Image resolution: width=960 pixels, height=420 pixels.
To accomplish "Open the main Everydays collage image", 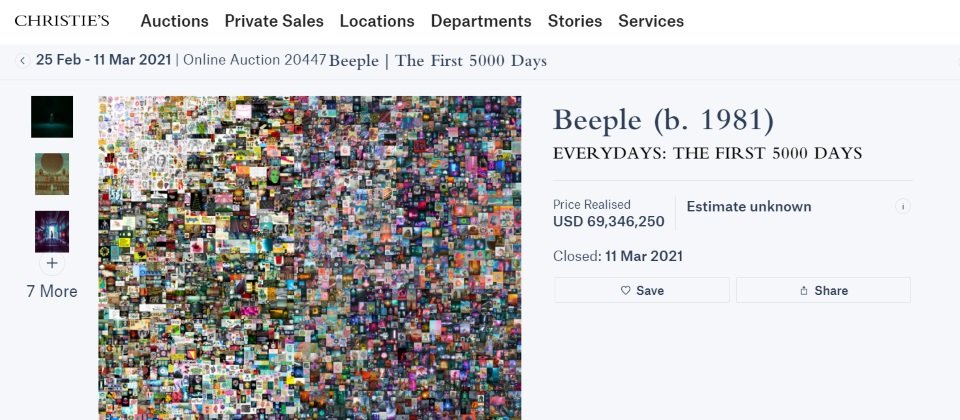I will tap(310, 257).
